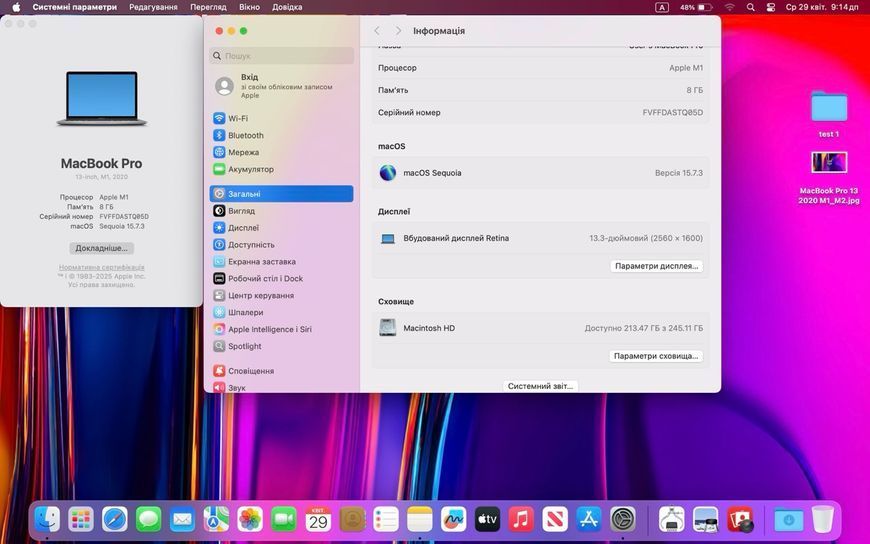Open Downloads folder stack in Dock

[788, 520]
